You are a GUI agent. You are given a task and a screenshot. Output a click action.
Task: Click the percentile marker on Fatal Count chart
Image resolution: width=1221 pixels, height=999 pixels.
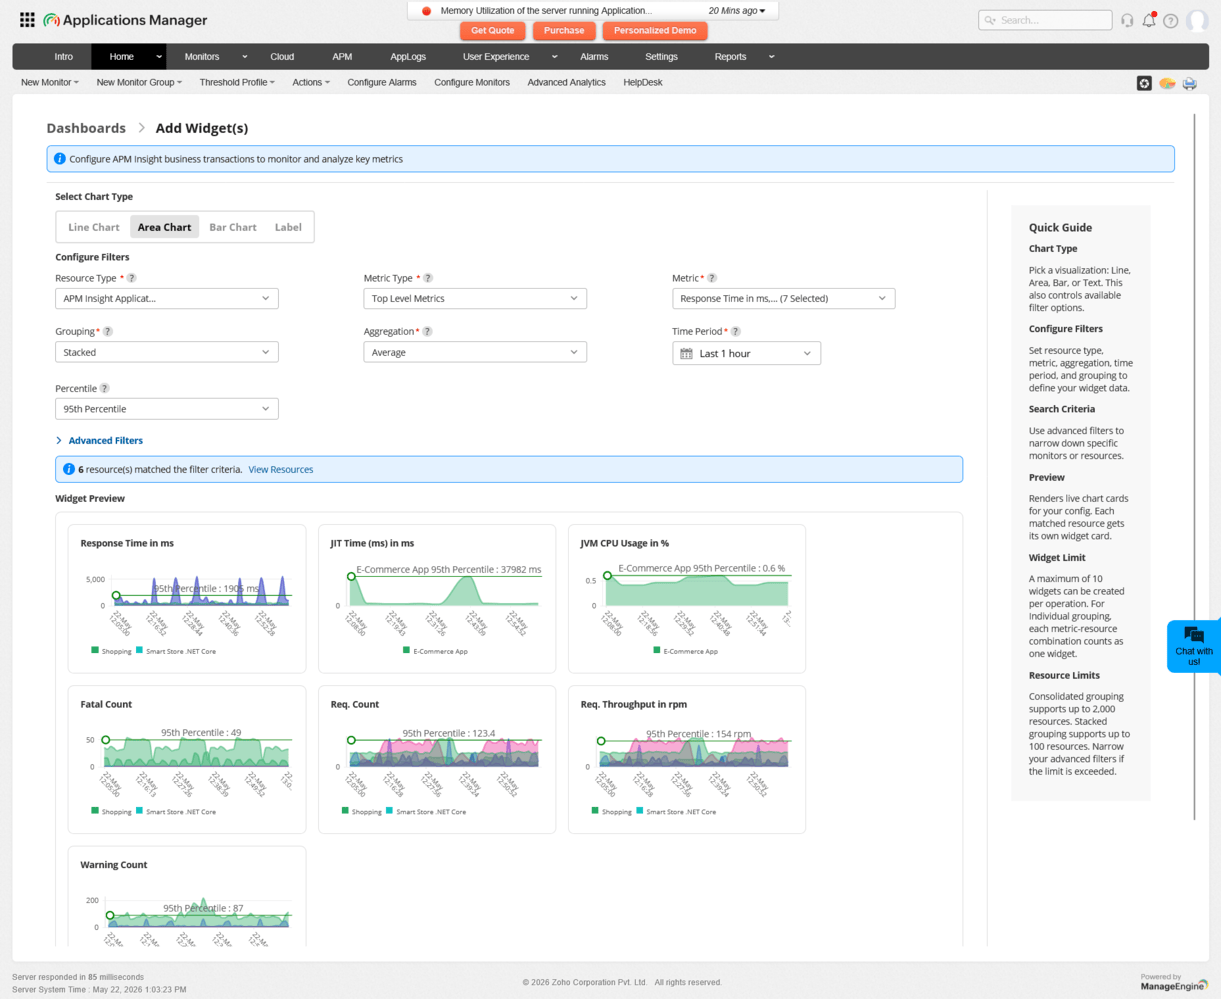106,740
